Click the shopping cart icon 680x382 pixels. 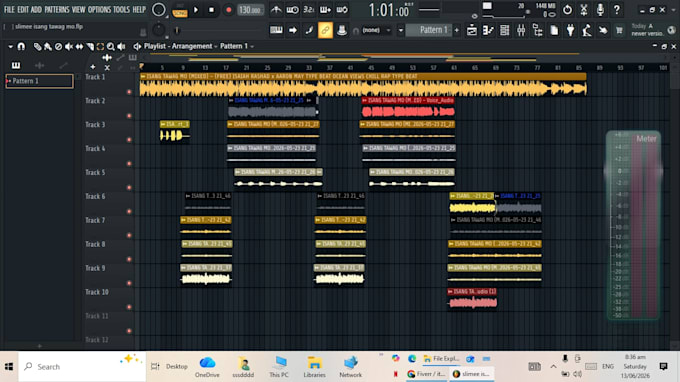619,30
